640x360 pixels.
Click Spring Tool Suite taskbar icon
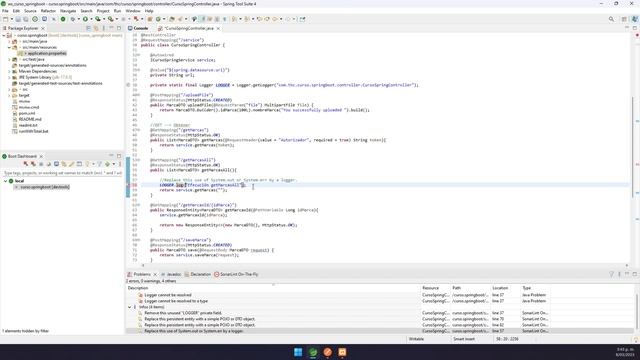tap(313, 352)
